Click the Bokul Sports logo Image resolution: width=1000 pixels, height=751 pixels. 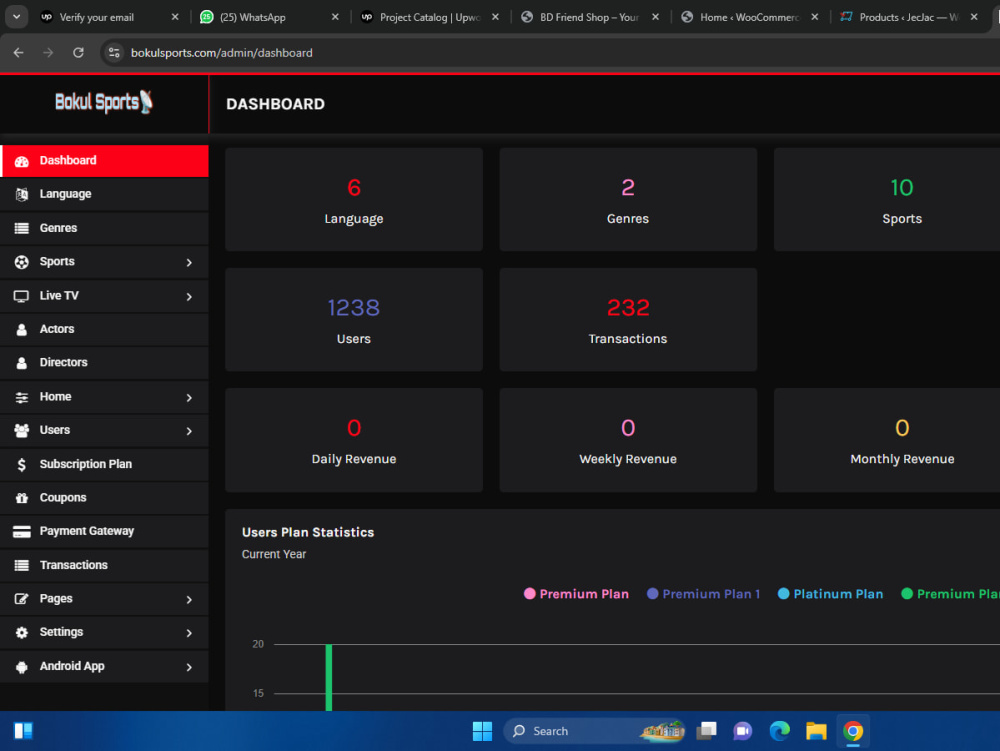coord(104,102)
